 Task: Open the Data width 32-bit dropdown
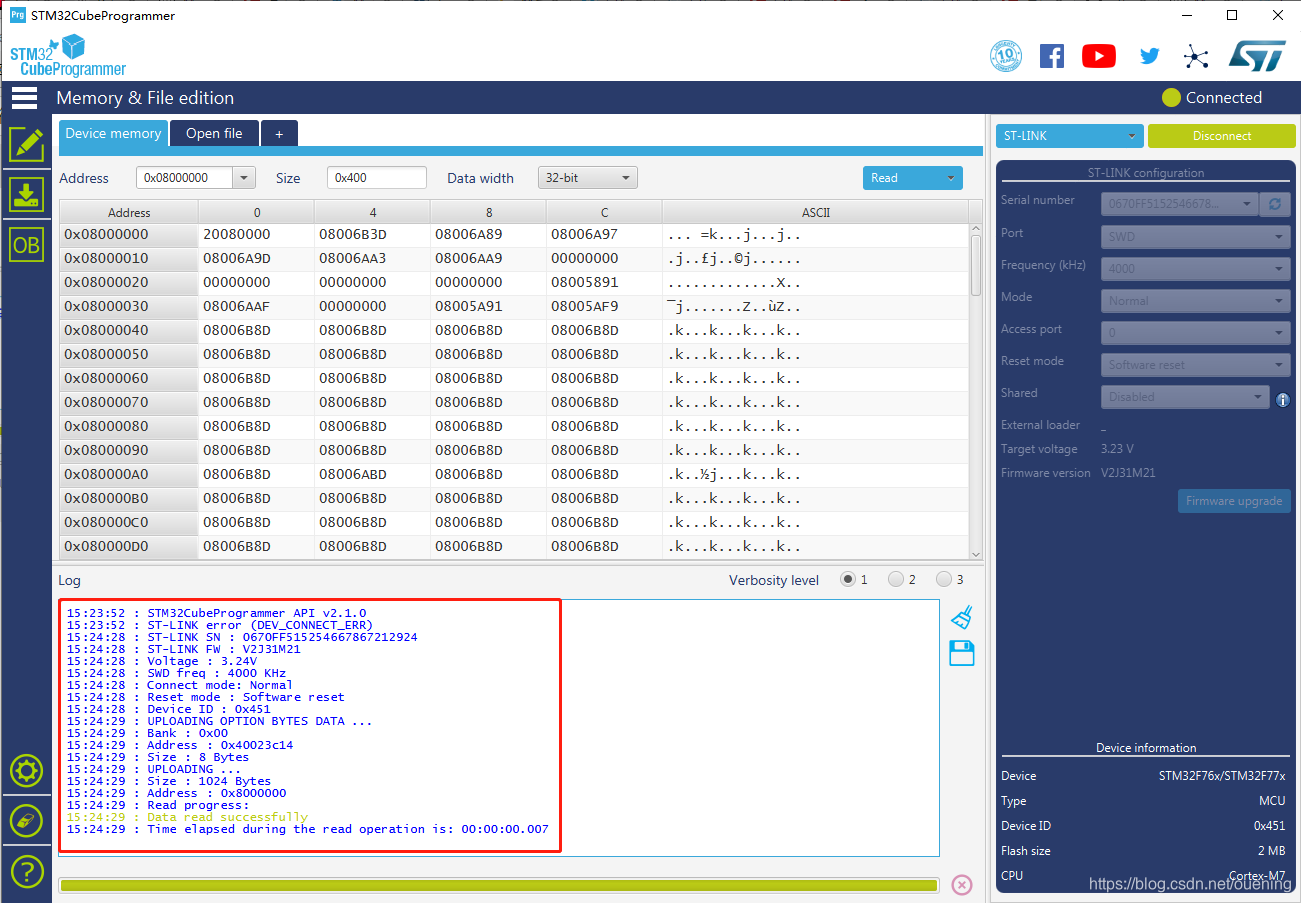(587, 178)
